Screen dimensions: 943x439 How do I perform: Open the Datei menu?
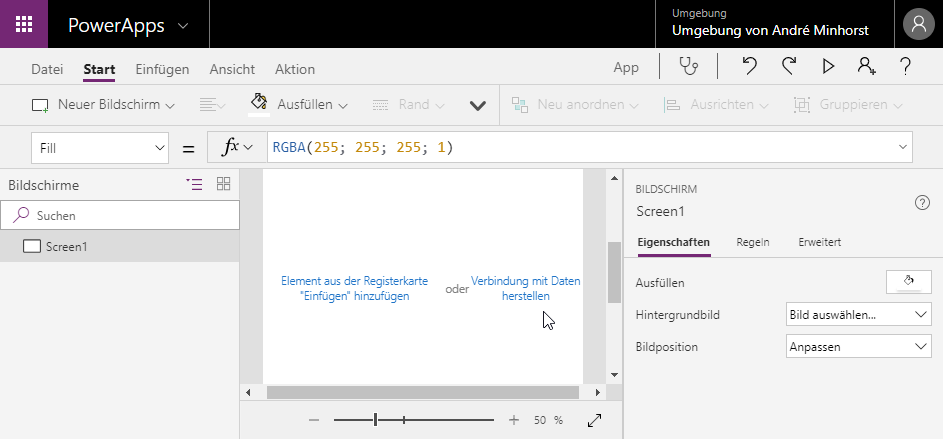[47, 69]
